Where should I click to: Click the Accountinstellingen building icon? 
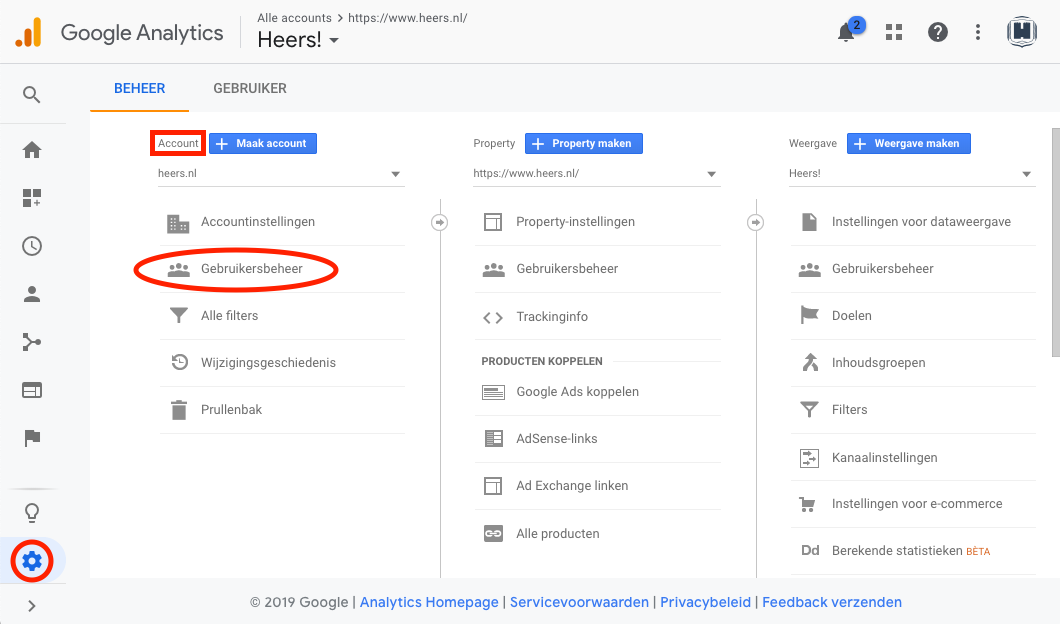click(178, 222)
